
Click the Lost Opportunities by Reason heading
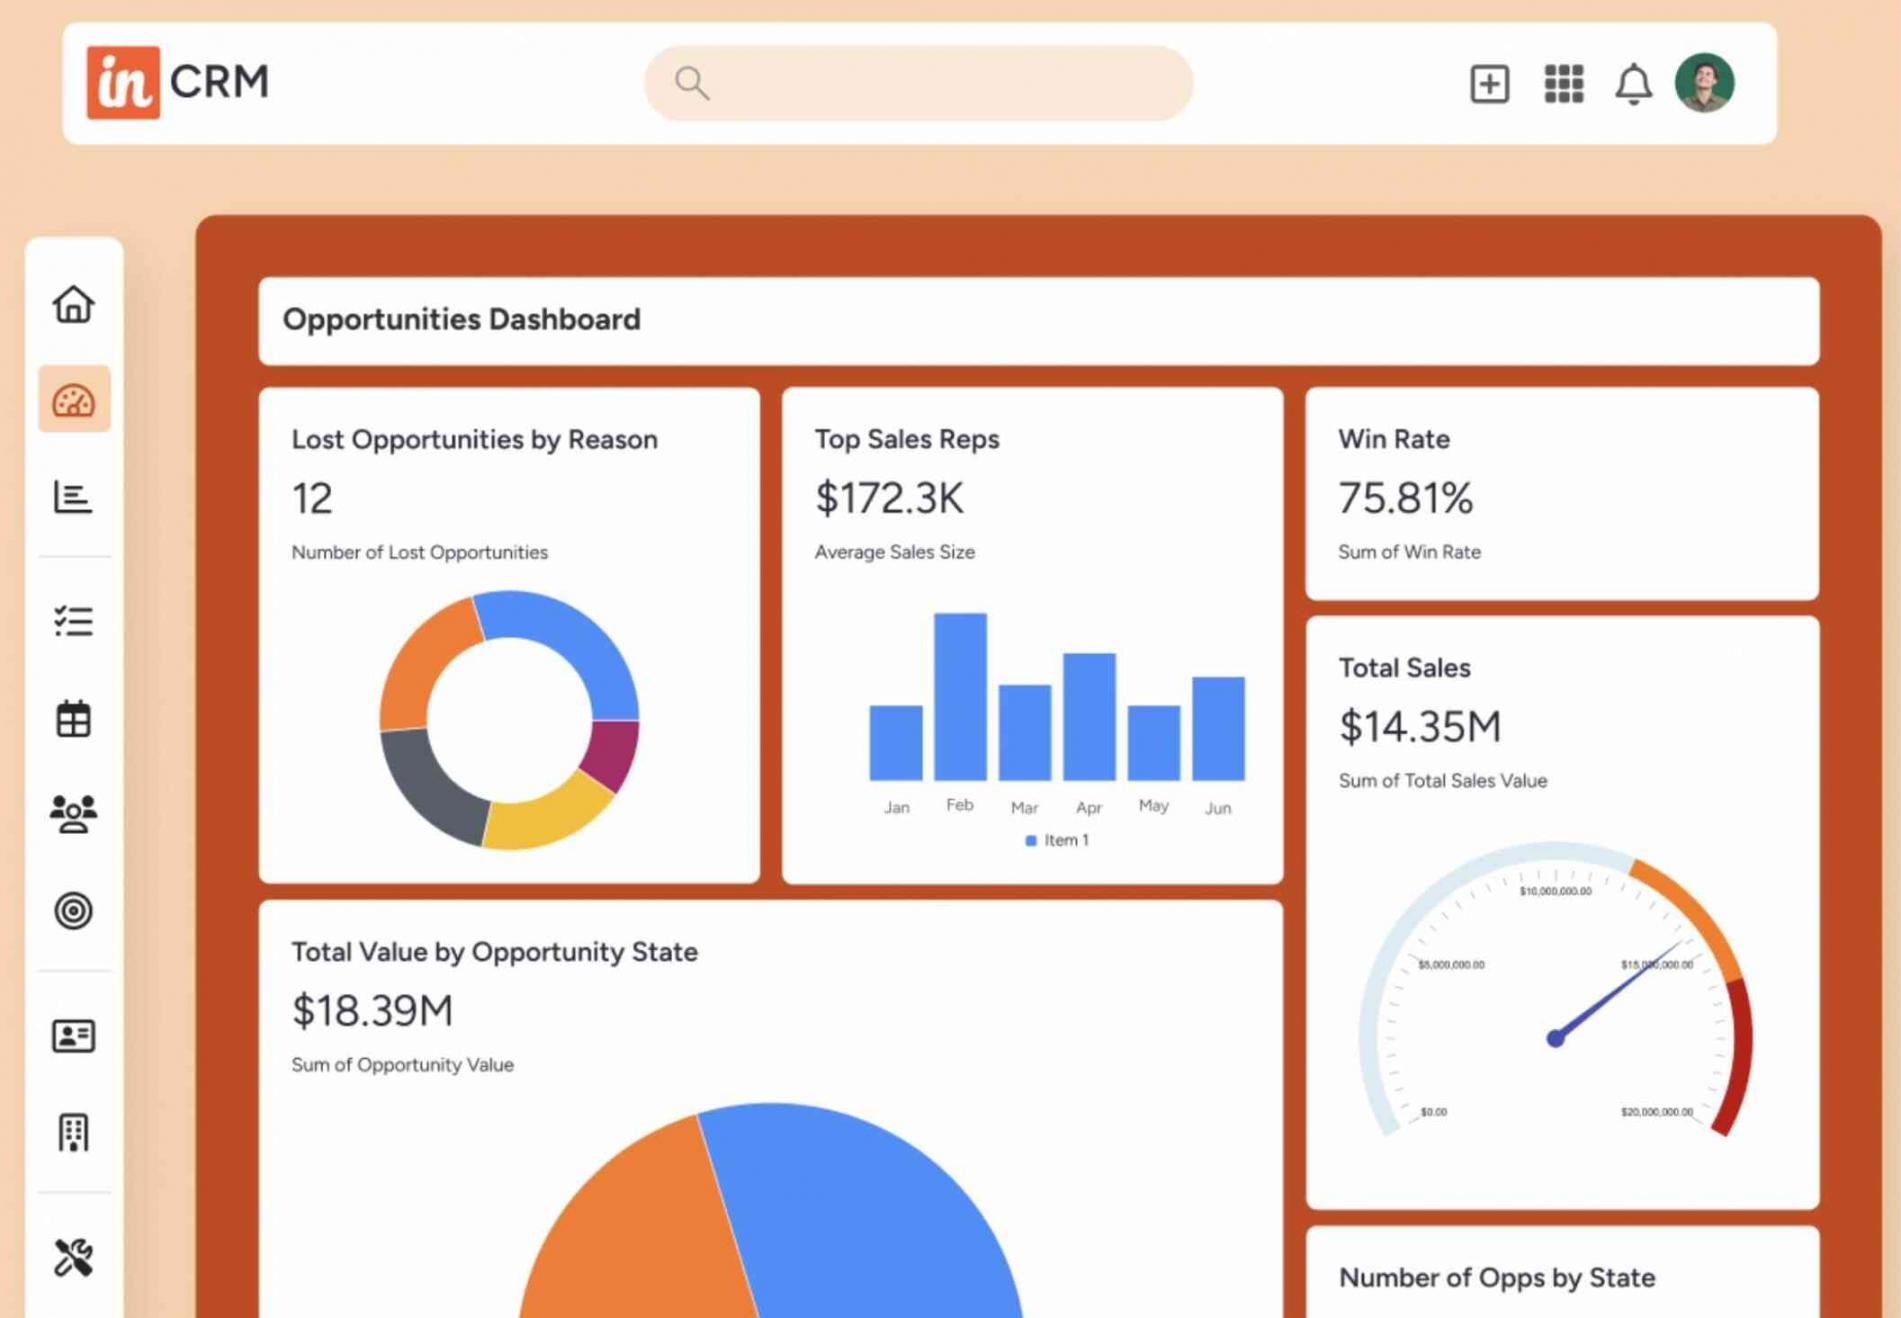pos(474,439)
